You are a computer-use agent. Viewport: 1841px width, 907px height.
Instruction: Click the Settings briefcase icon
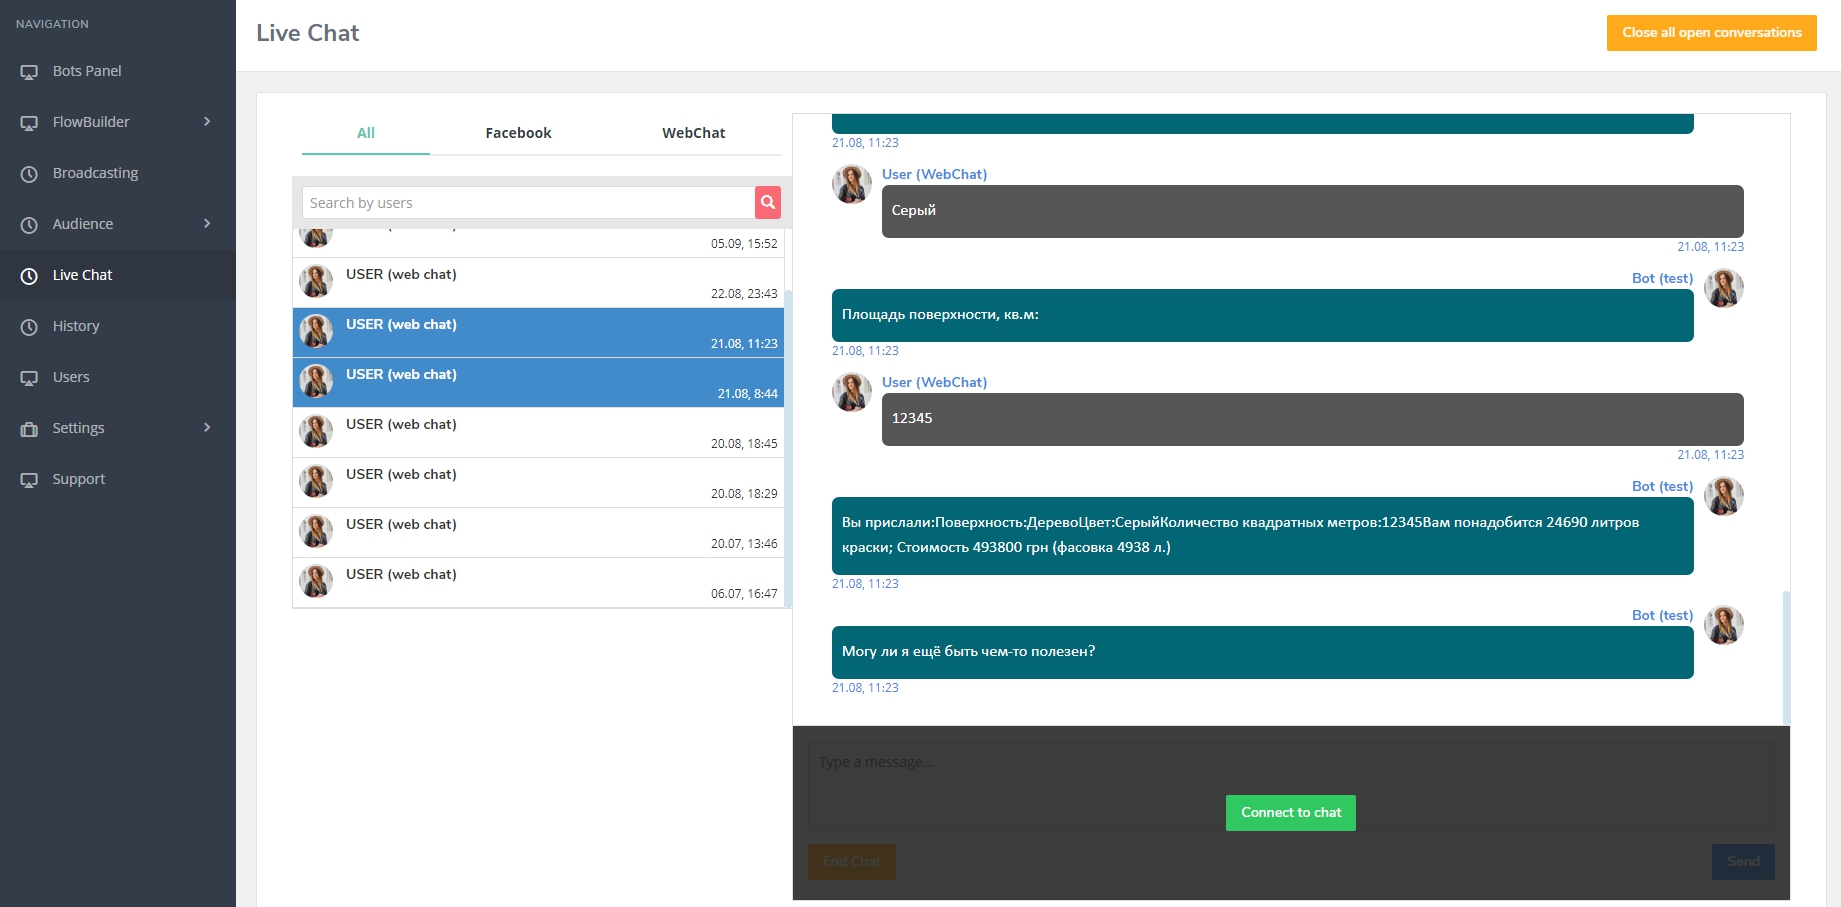coord(29,429)
